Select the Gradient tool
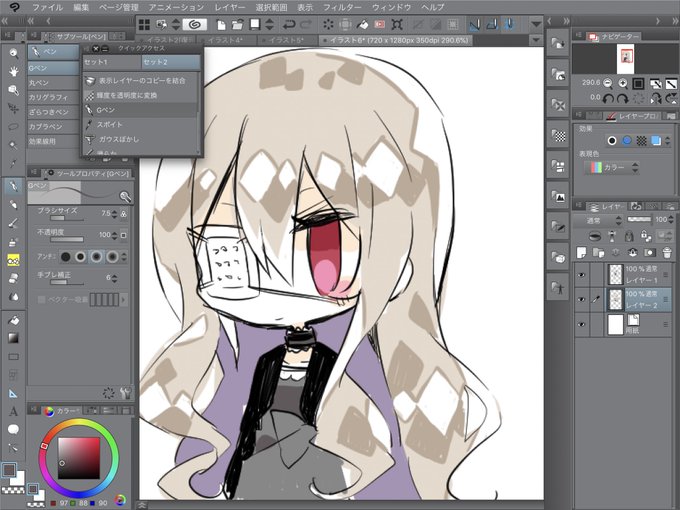 click(13, 338)
